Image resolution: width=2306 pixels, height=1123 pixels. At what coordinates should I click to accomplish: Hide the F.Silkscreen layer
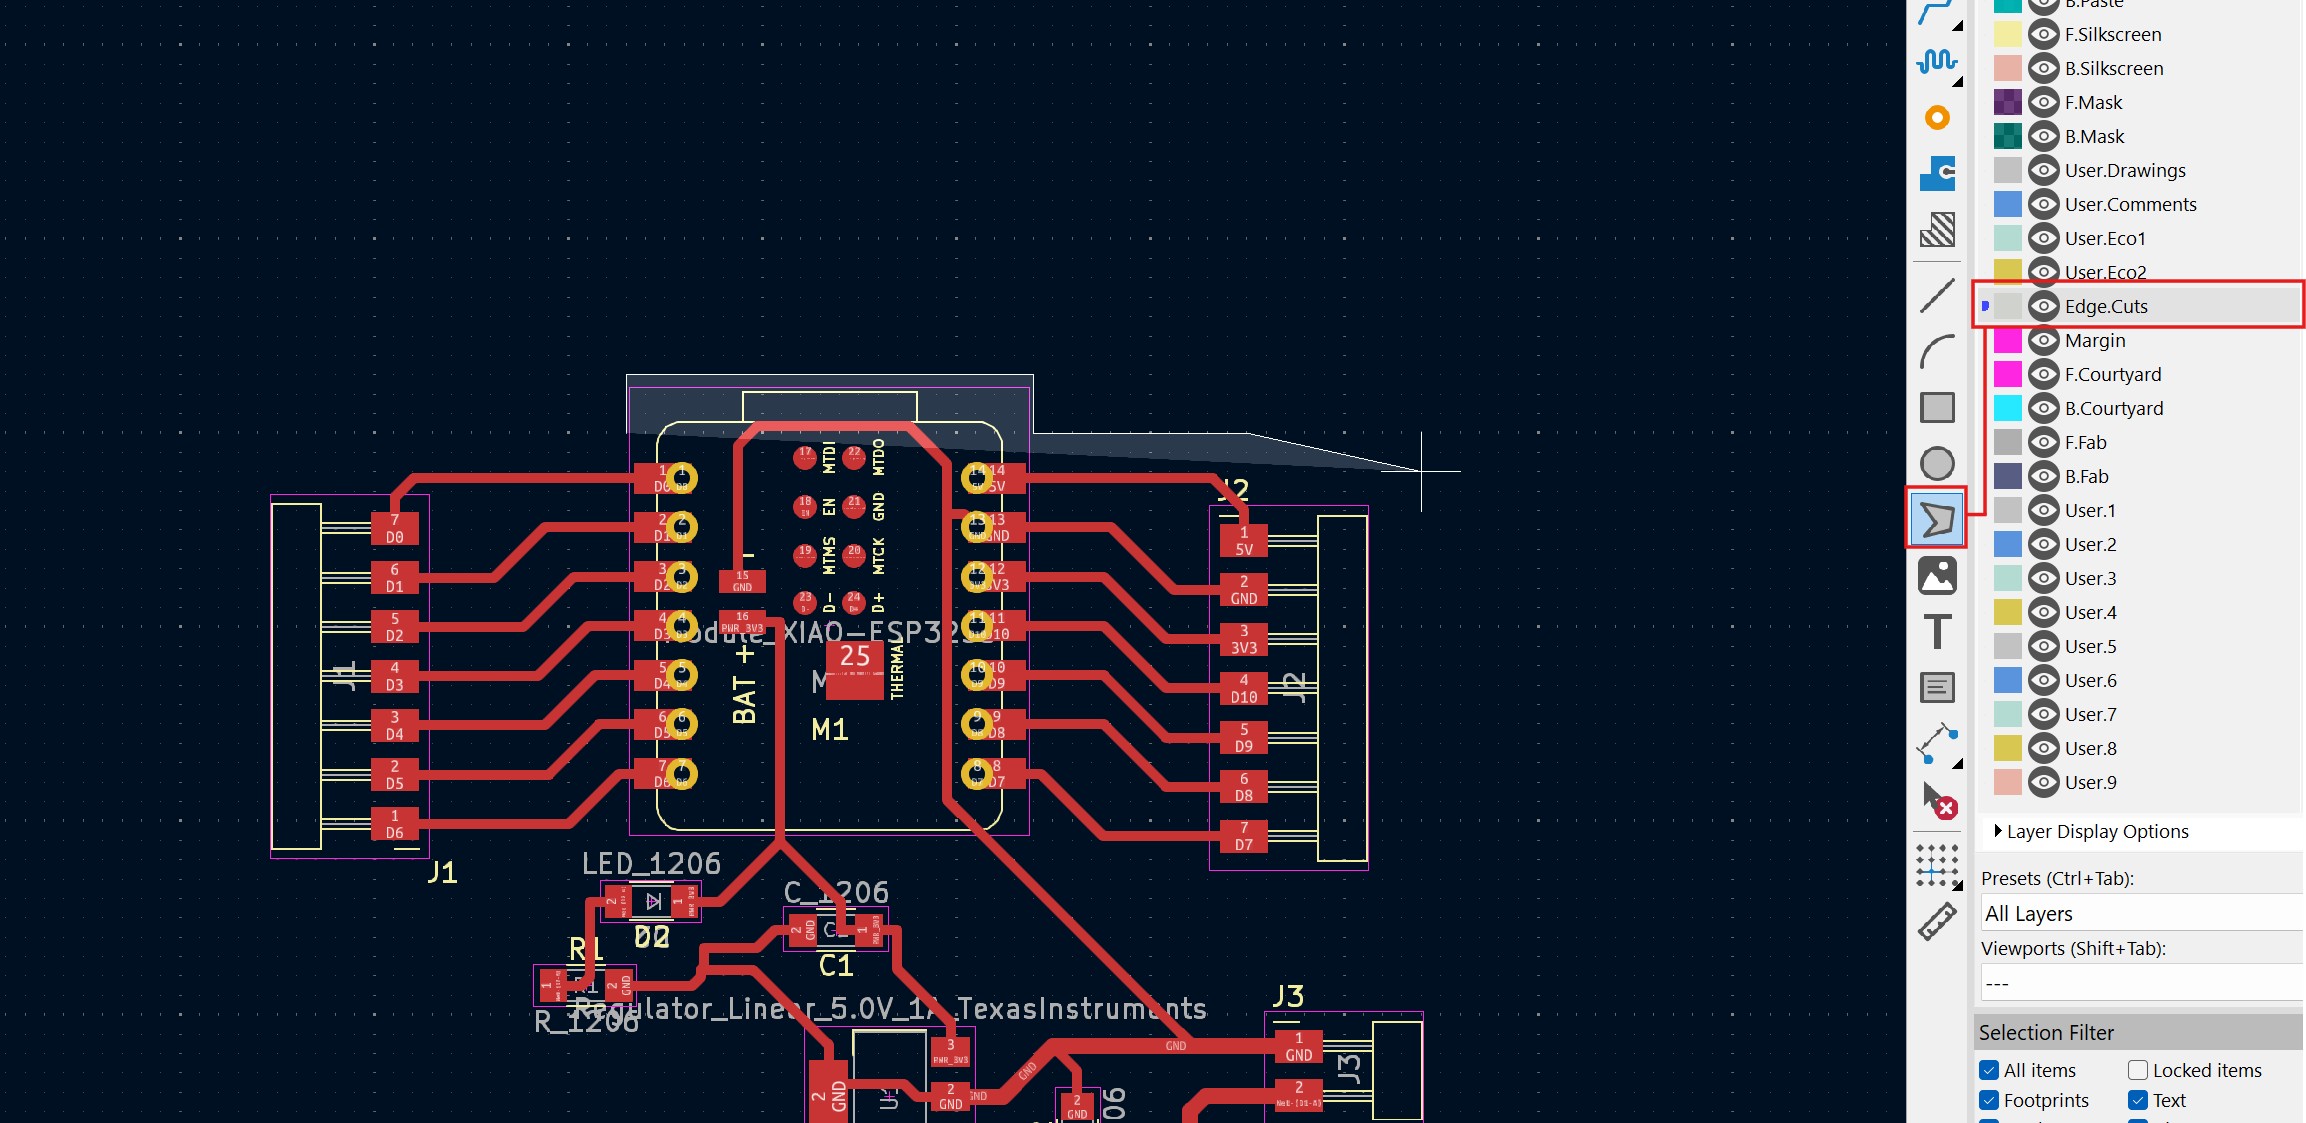click(x=2043, y=34)
